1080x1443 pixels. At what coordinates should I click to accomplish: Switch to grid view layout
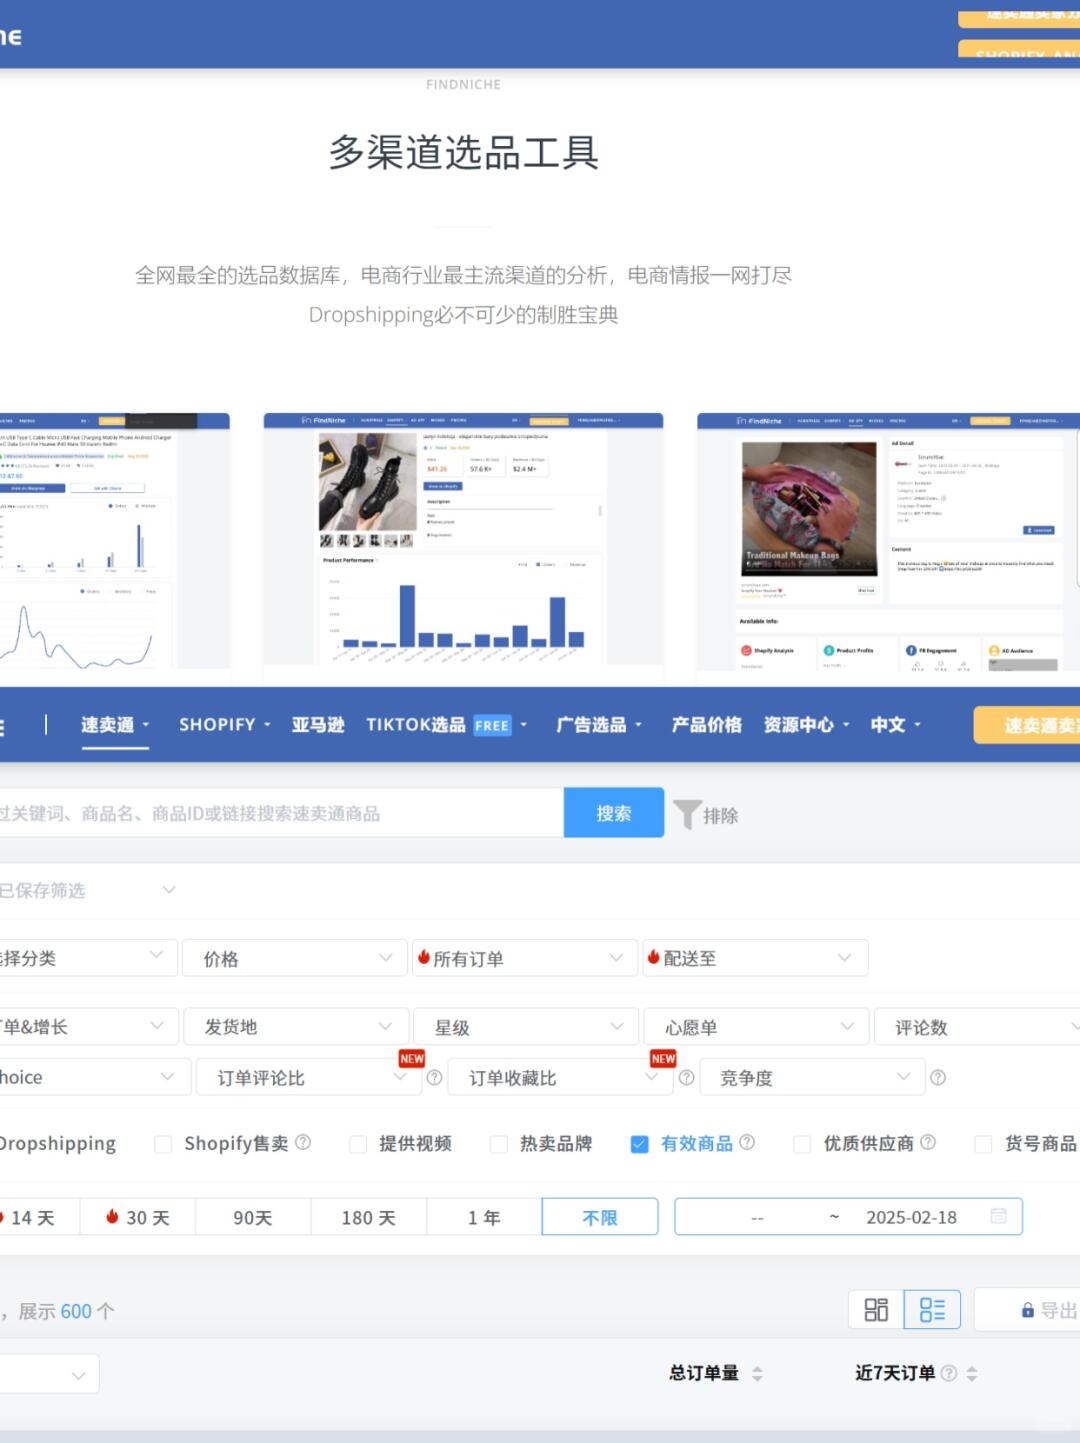pyautogui.click(x=876, y=1309)
